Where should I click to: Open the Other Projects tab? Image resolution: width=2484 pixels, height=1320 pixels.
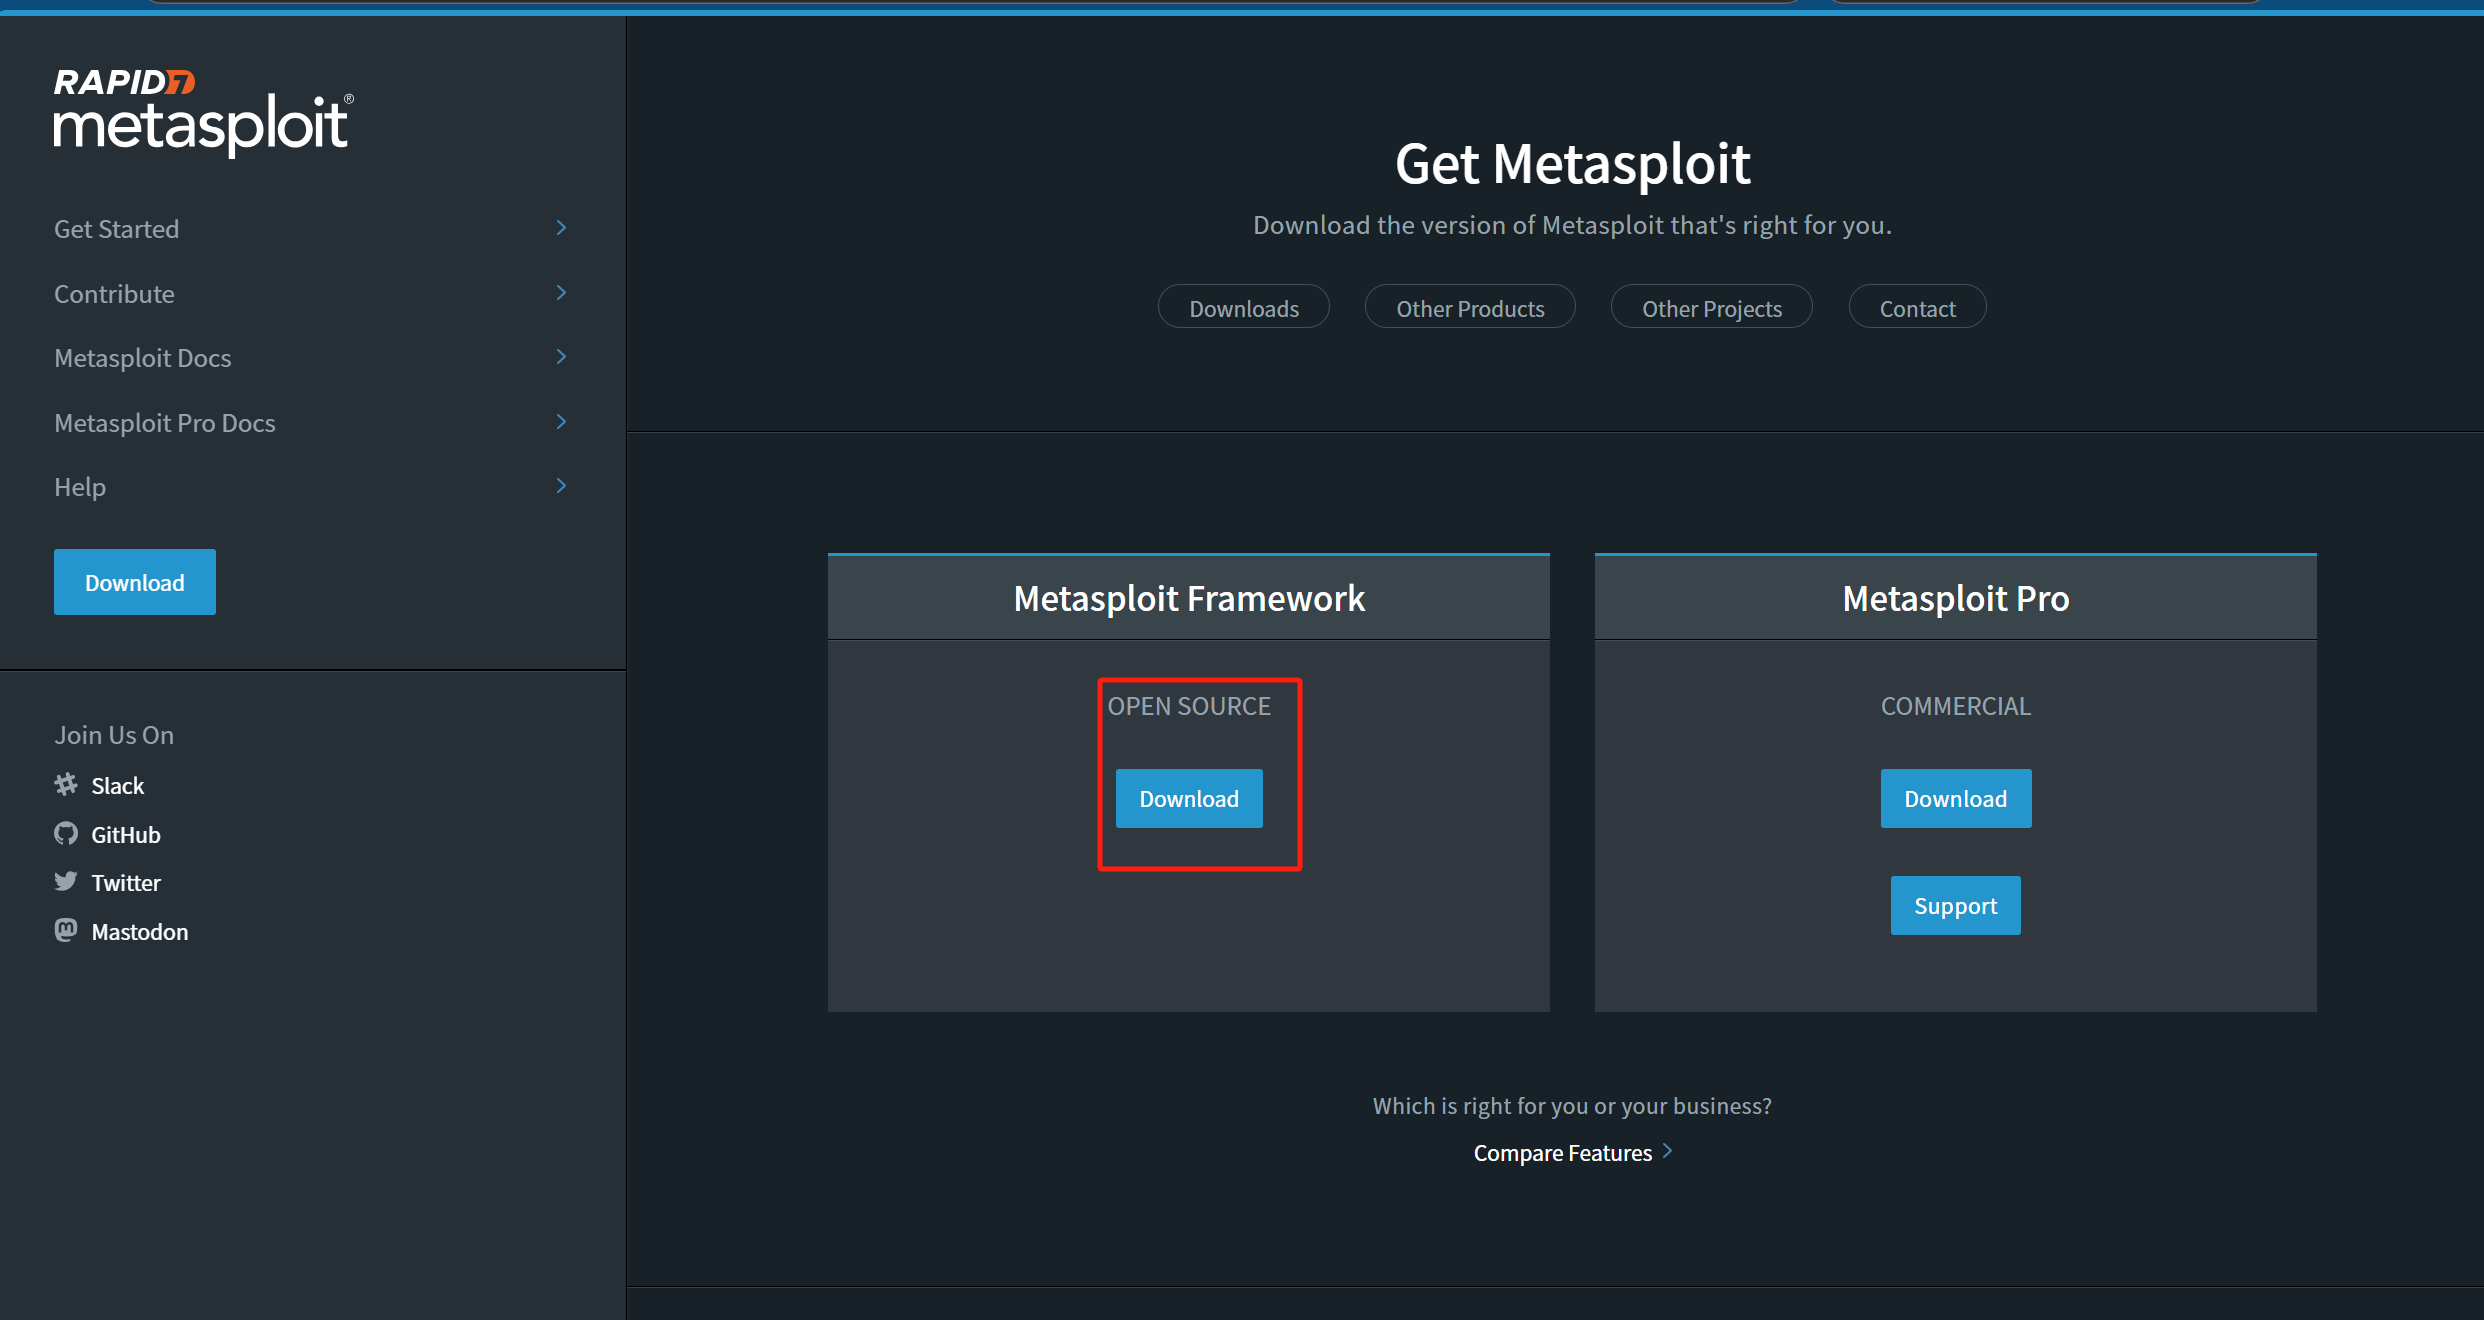(1711, 308)
